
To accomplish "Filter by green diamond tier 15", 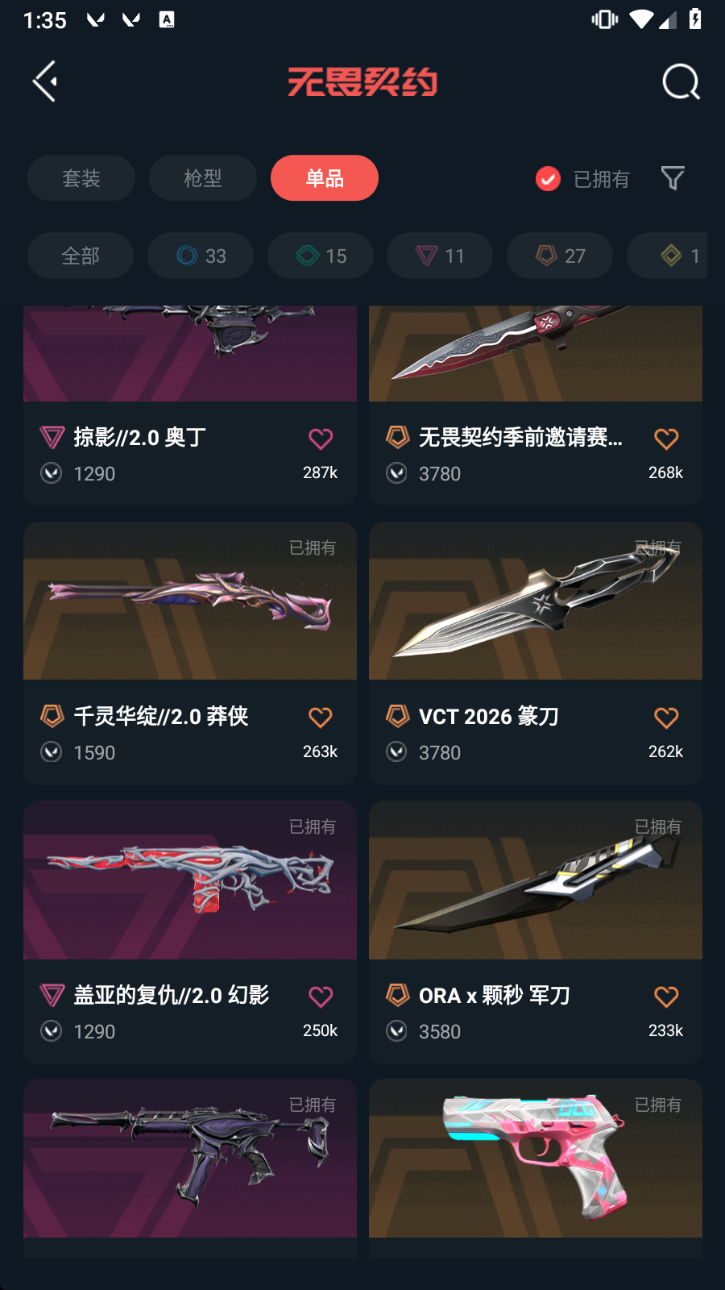I will click(x=320, y=256).
